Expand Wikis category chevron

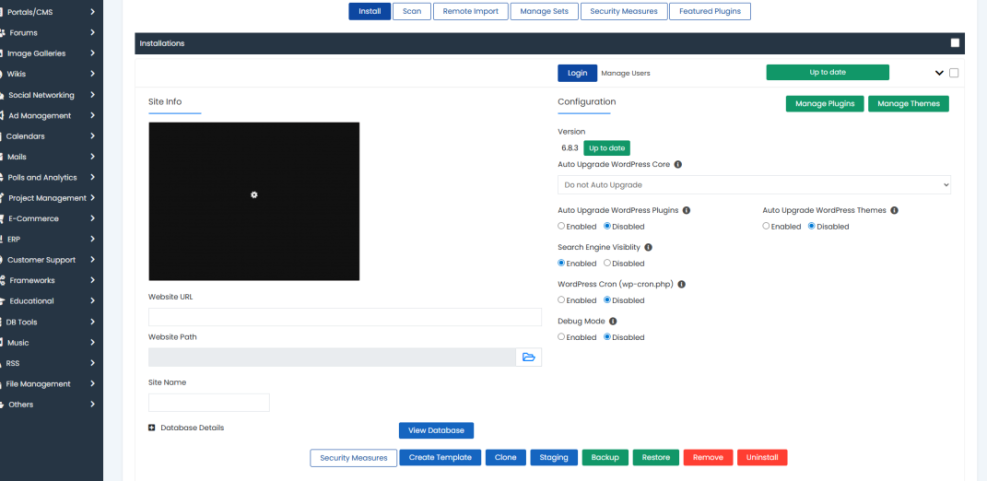(92, 74)
